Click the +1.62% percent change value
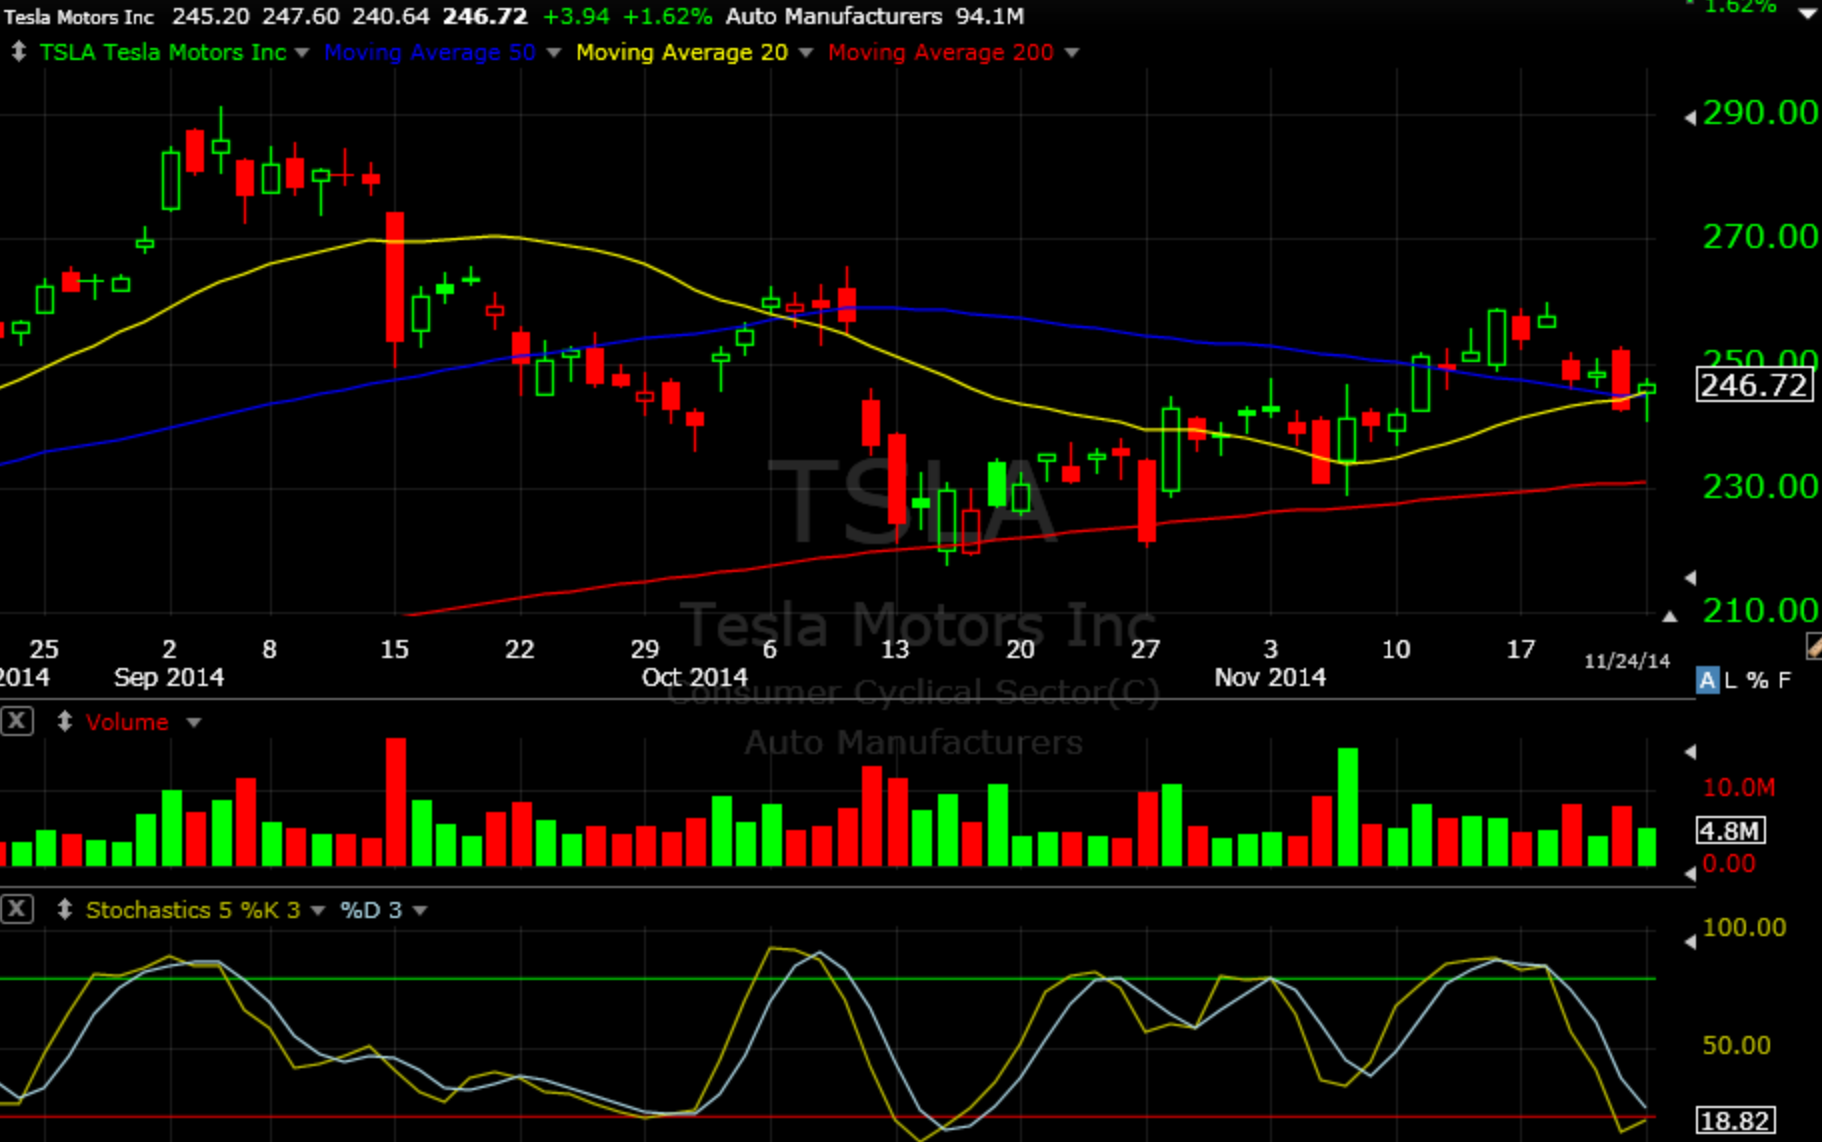 (x=667, y=17)
